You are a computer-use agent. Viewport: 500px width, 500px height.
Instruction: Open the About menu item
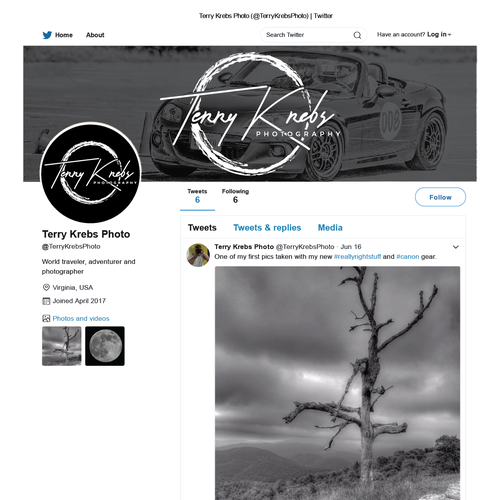point(95,35)
